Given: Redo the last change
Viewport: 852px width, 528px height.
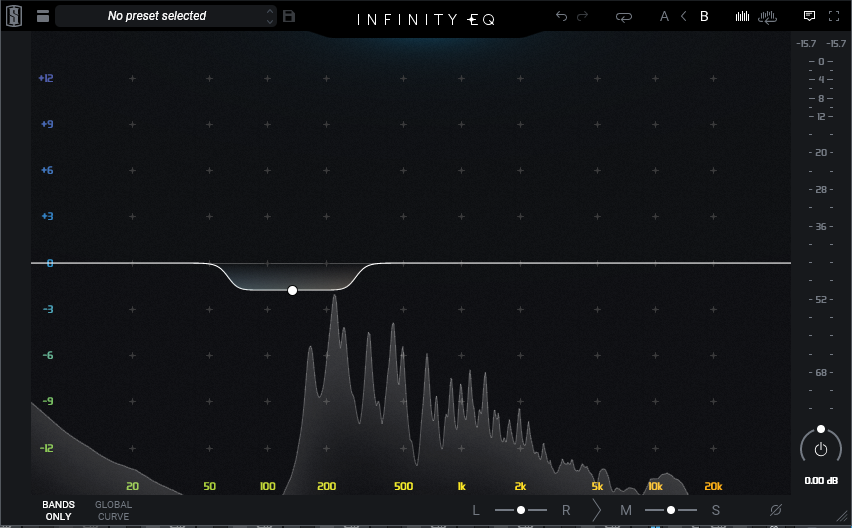Looking at the screenshot, I should tap(582, 16).
